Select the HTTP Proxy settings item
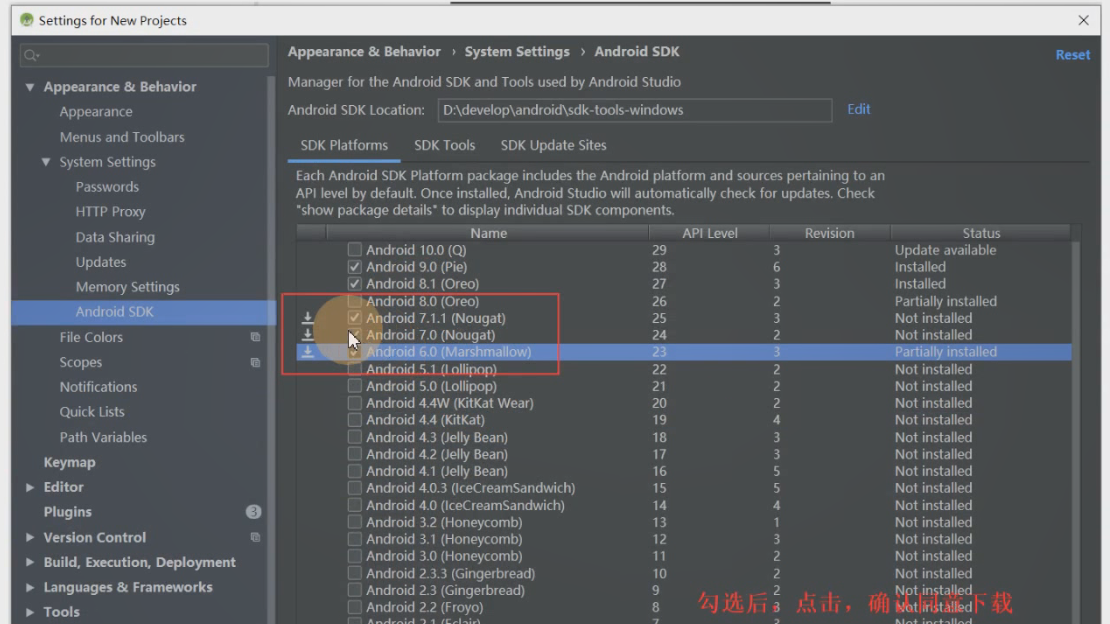 [110, 212]
